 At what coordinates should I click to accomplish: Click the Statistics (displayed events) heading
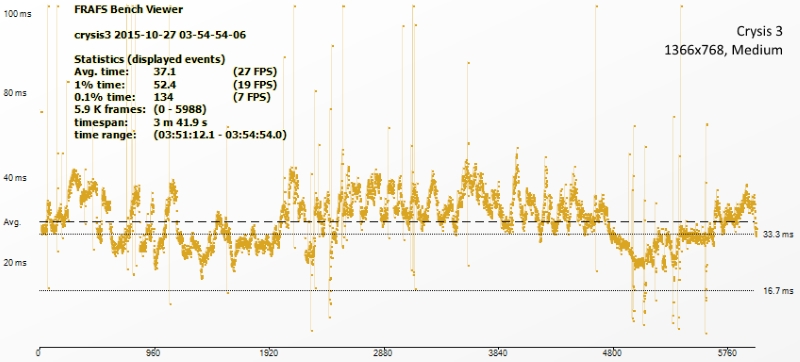pos(149,59)
